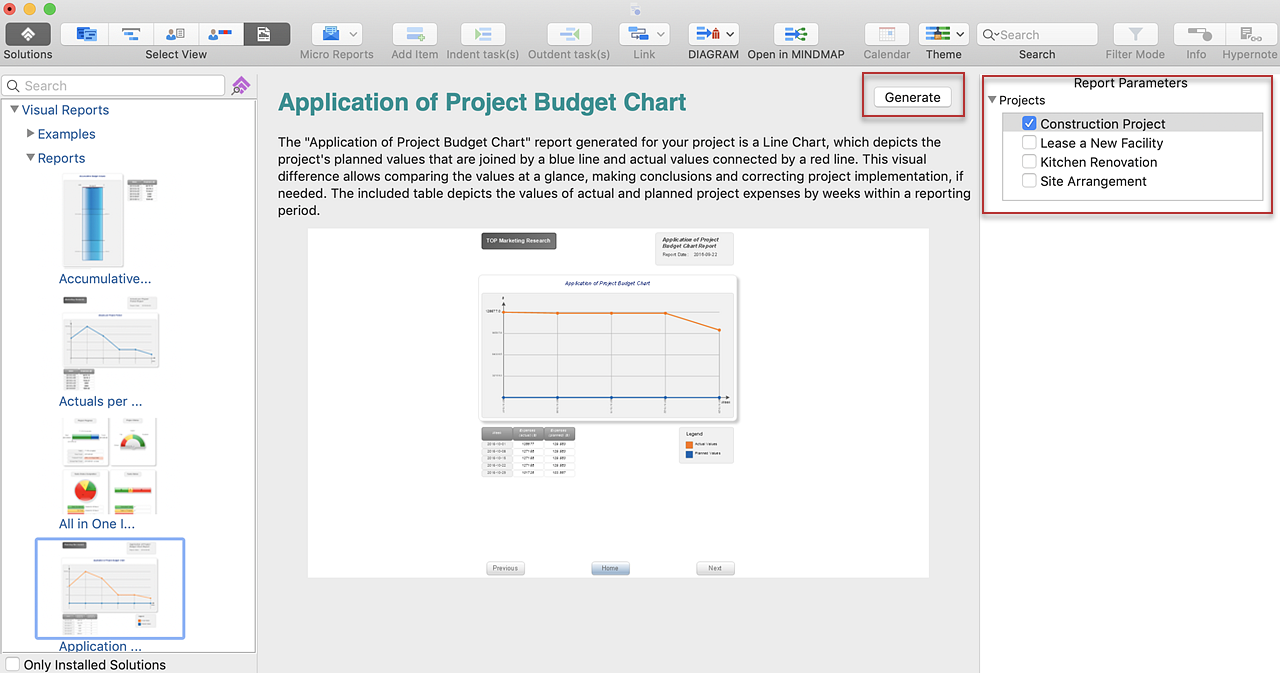Image resolution: width=1280 pixels, height=673 pixels.
Task: Click the Accumulative... report caption
Action: click(x=105, y=279)
